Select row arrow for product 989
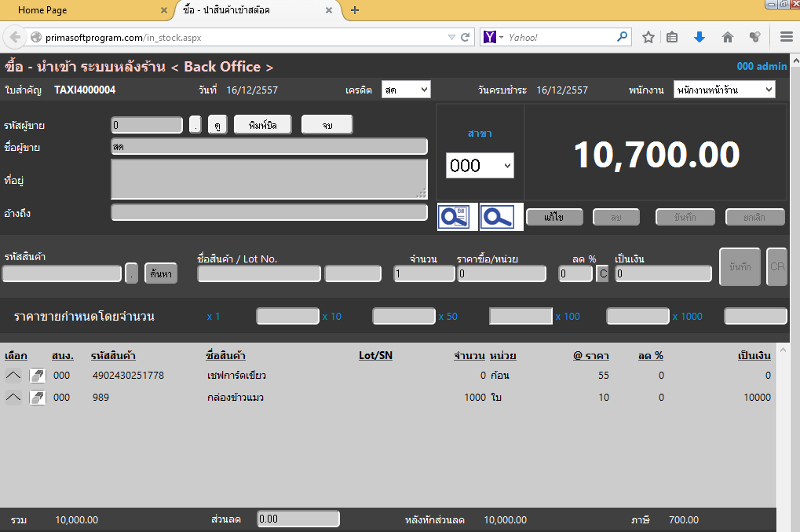The height and width of the screenshot is (532, 800). pos(13,397)
